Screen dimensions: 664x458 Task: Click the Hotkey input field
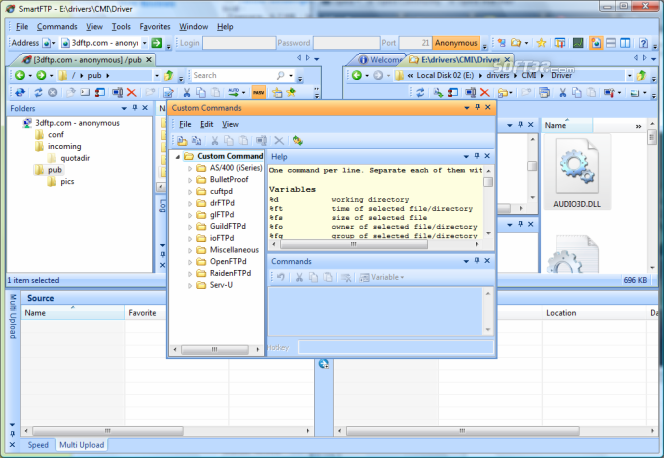tap(396, 348)
